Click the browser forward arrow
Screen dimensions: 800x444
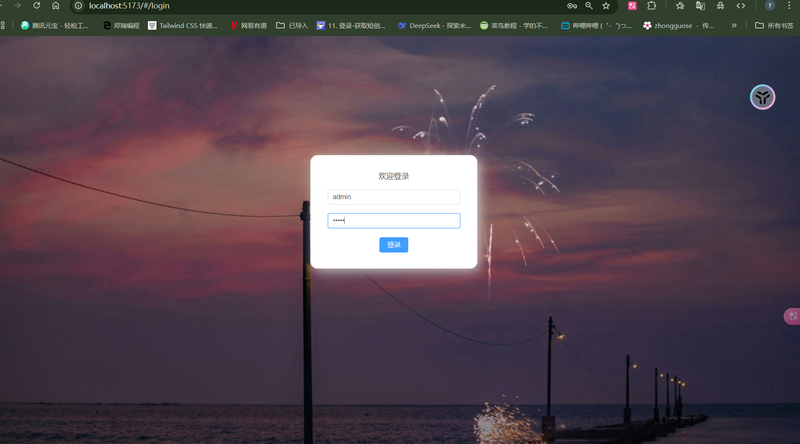(18, 6)
